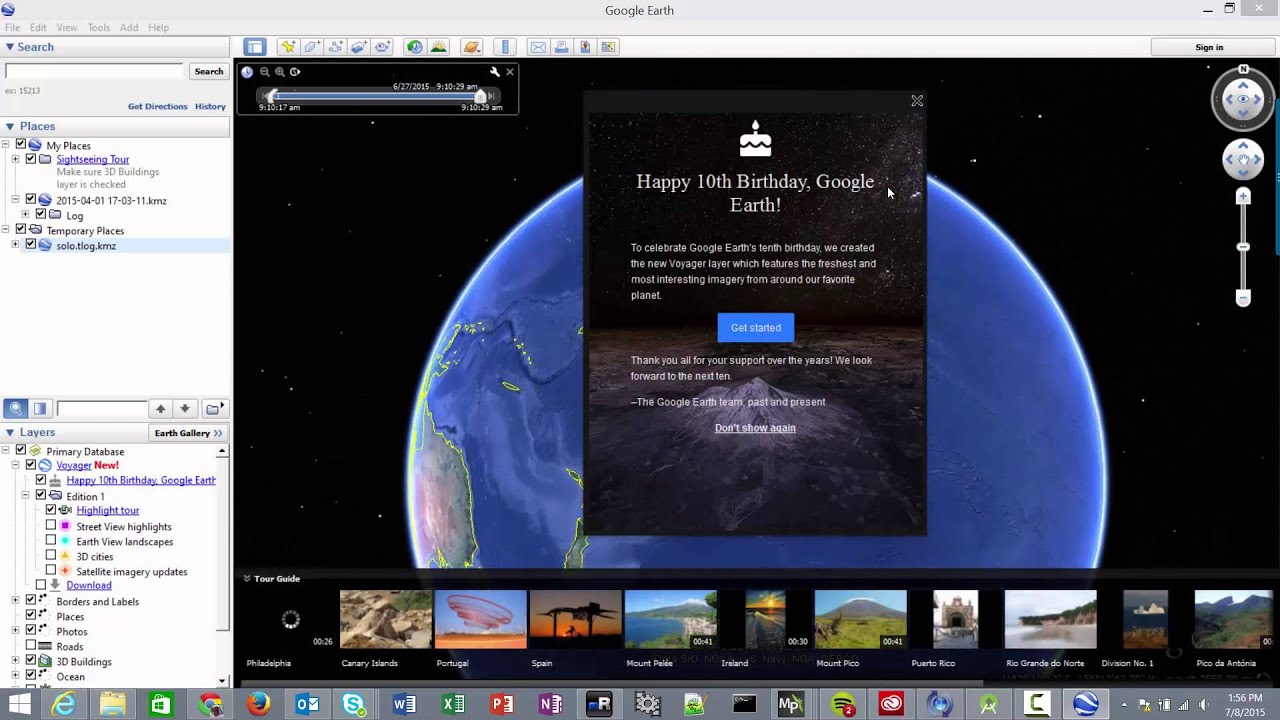Toggle the sidebar visibility toolbar icon

255,47
